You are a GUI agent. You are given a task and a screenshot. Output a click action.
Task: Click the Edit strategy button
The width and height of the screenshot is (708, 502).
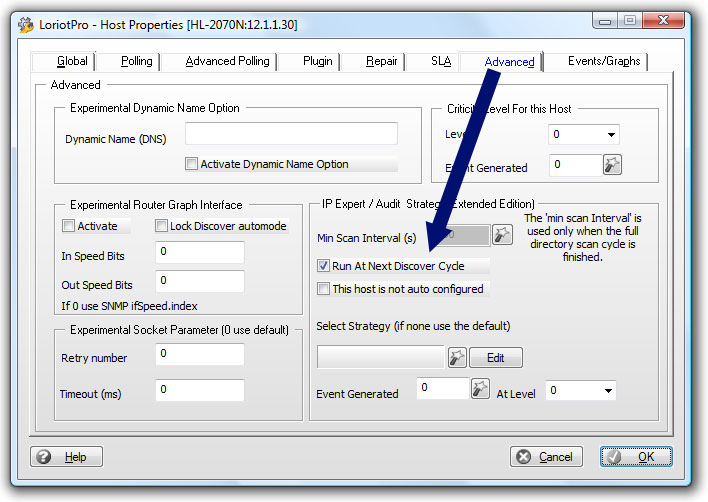click(x=496, y=358)
